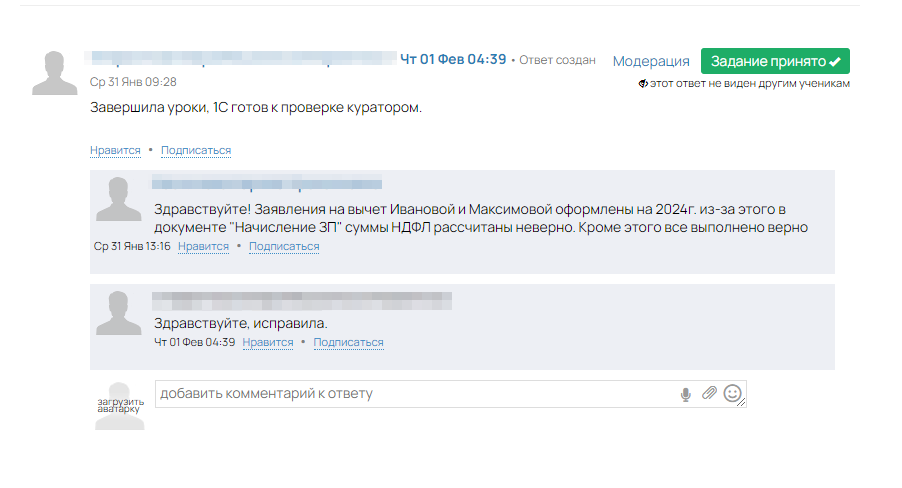The image size is (902, 488).
Task: Focus the "добавить комментарий к ответу" field
Action: (415, 394)
